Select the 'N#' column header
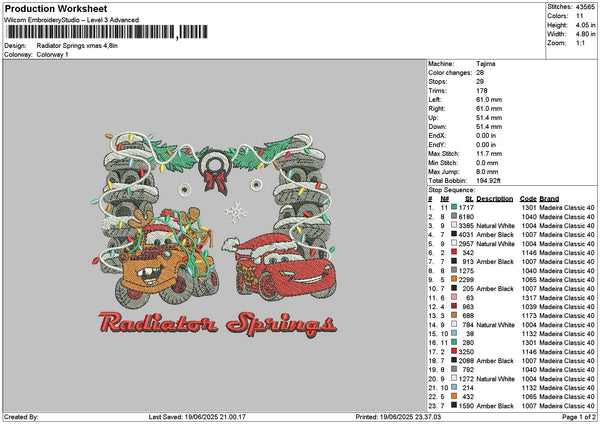 click(444, 199)
